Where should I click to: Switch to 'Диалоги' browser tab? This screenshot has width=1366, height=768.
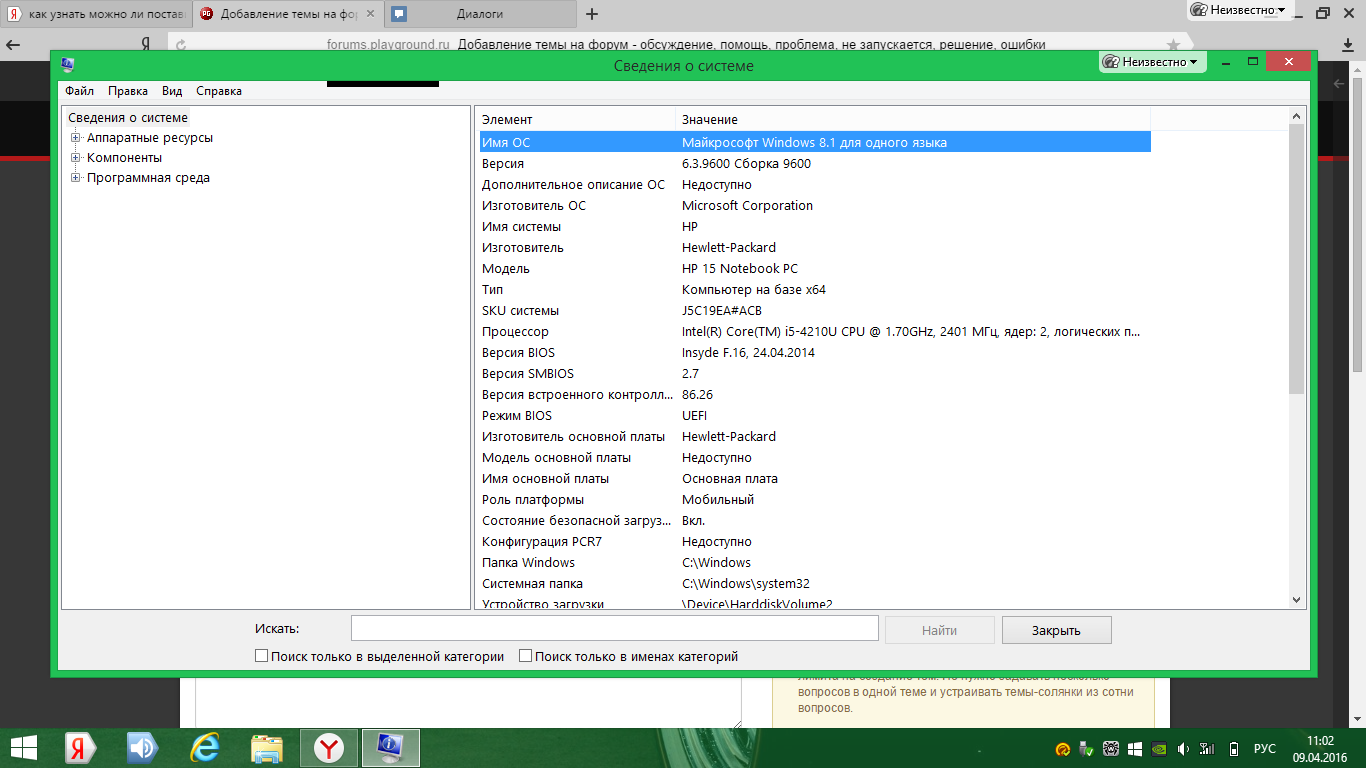pos(480,14)
